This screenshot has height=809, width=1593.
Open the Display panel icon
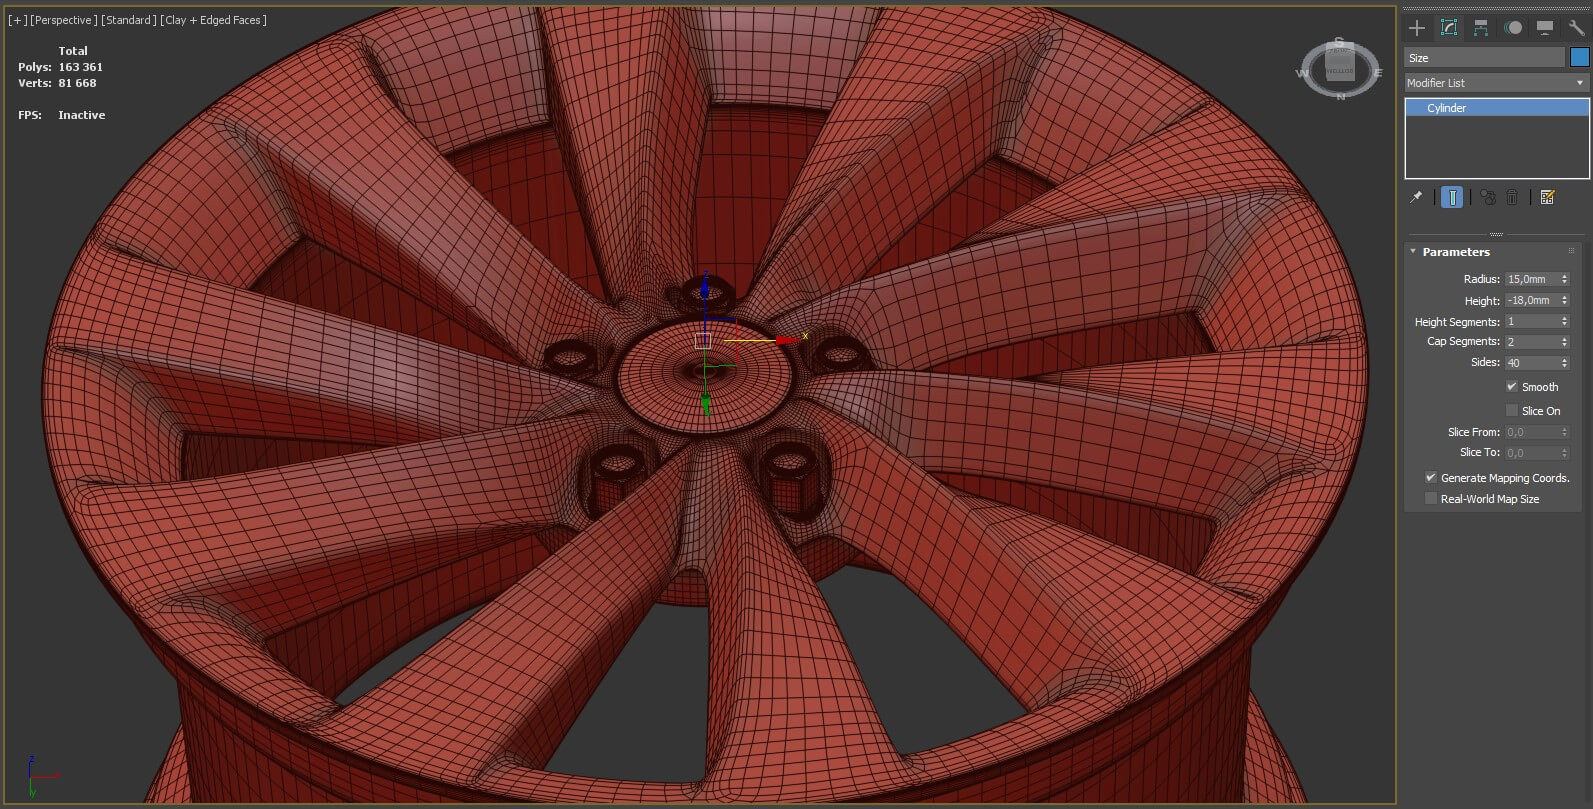[x=1545, y=28]
